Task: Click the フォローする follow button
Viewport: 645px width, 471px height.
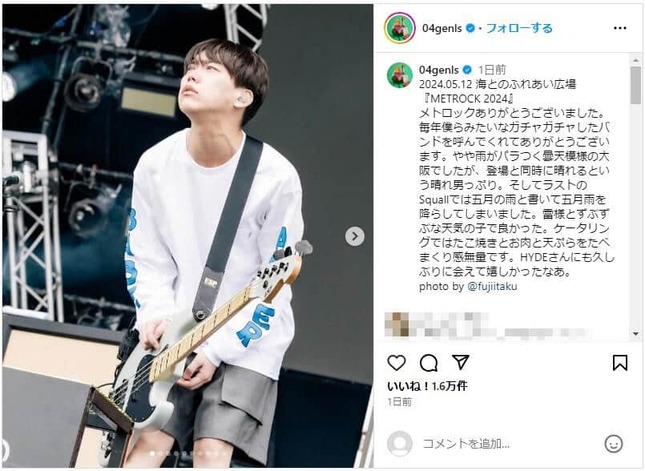Action: 519,28
